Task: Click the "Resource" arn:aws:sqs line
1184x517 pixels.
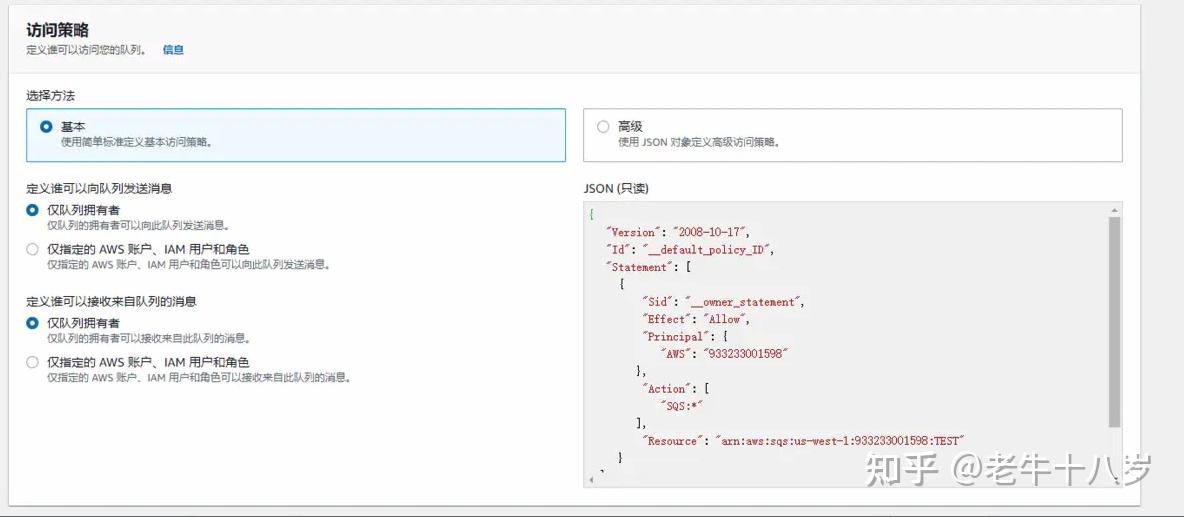Action: tap(803, 441)
